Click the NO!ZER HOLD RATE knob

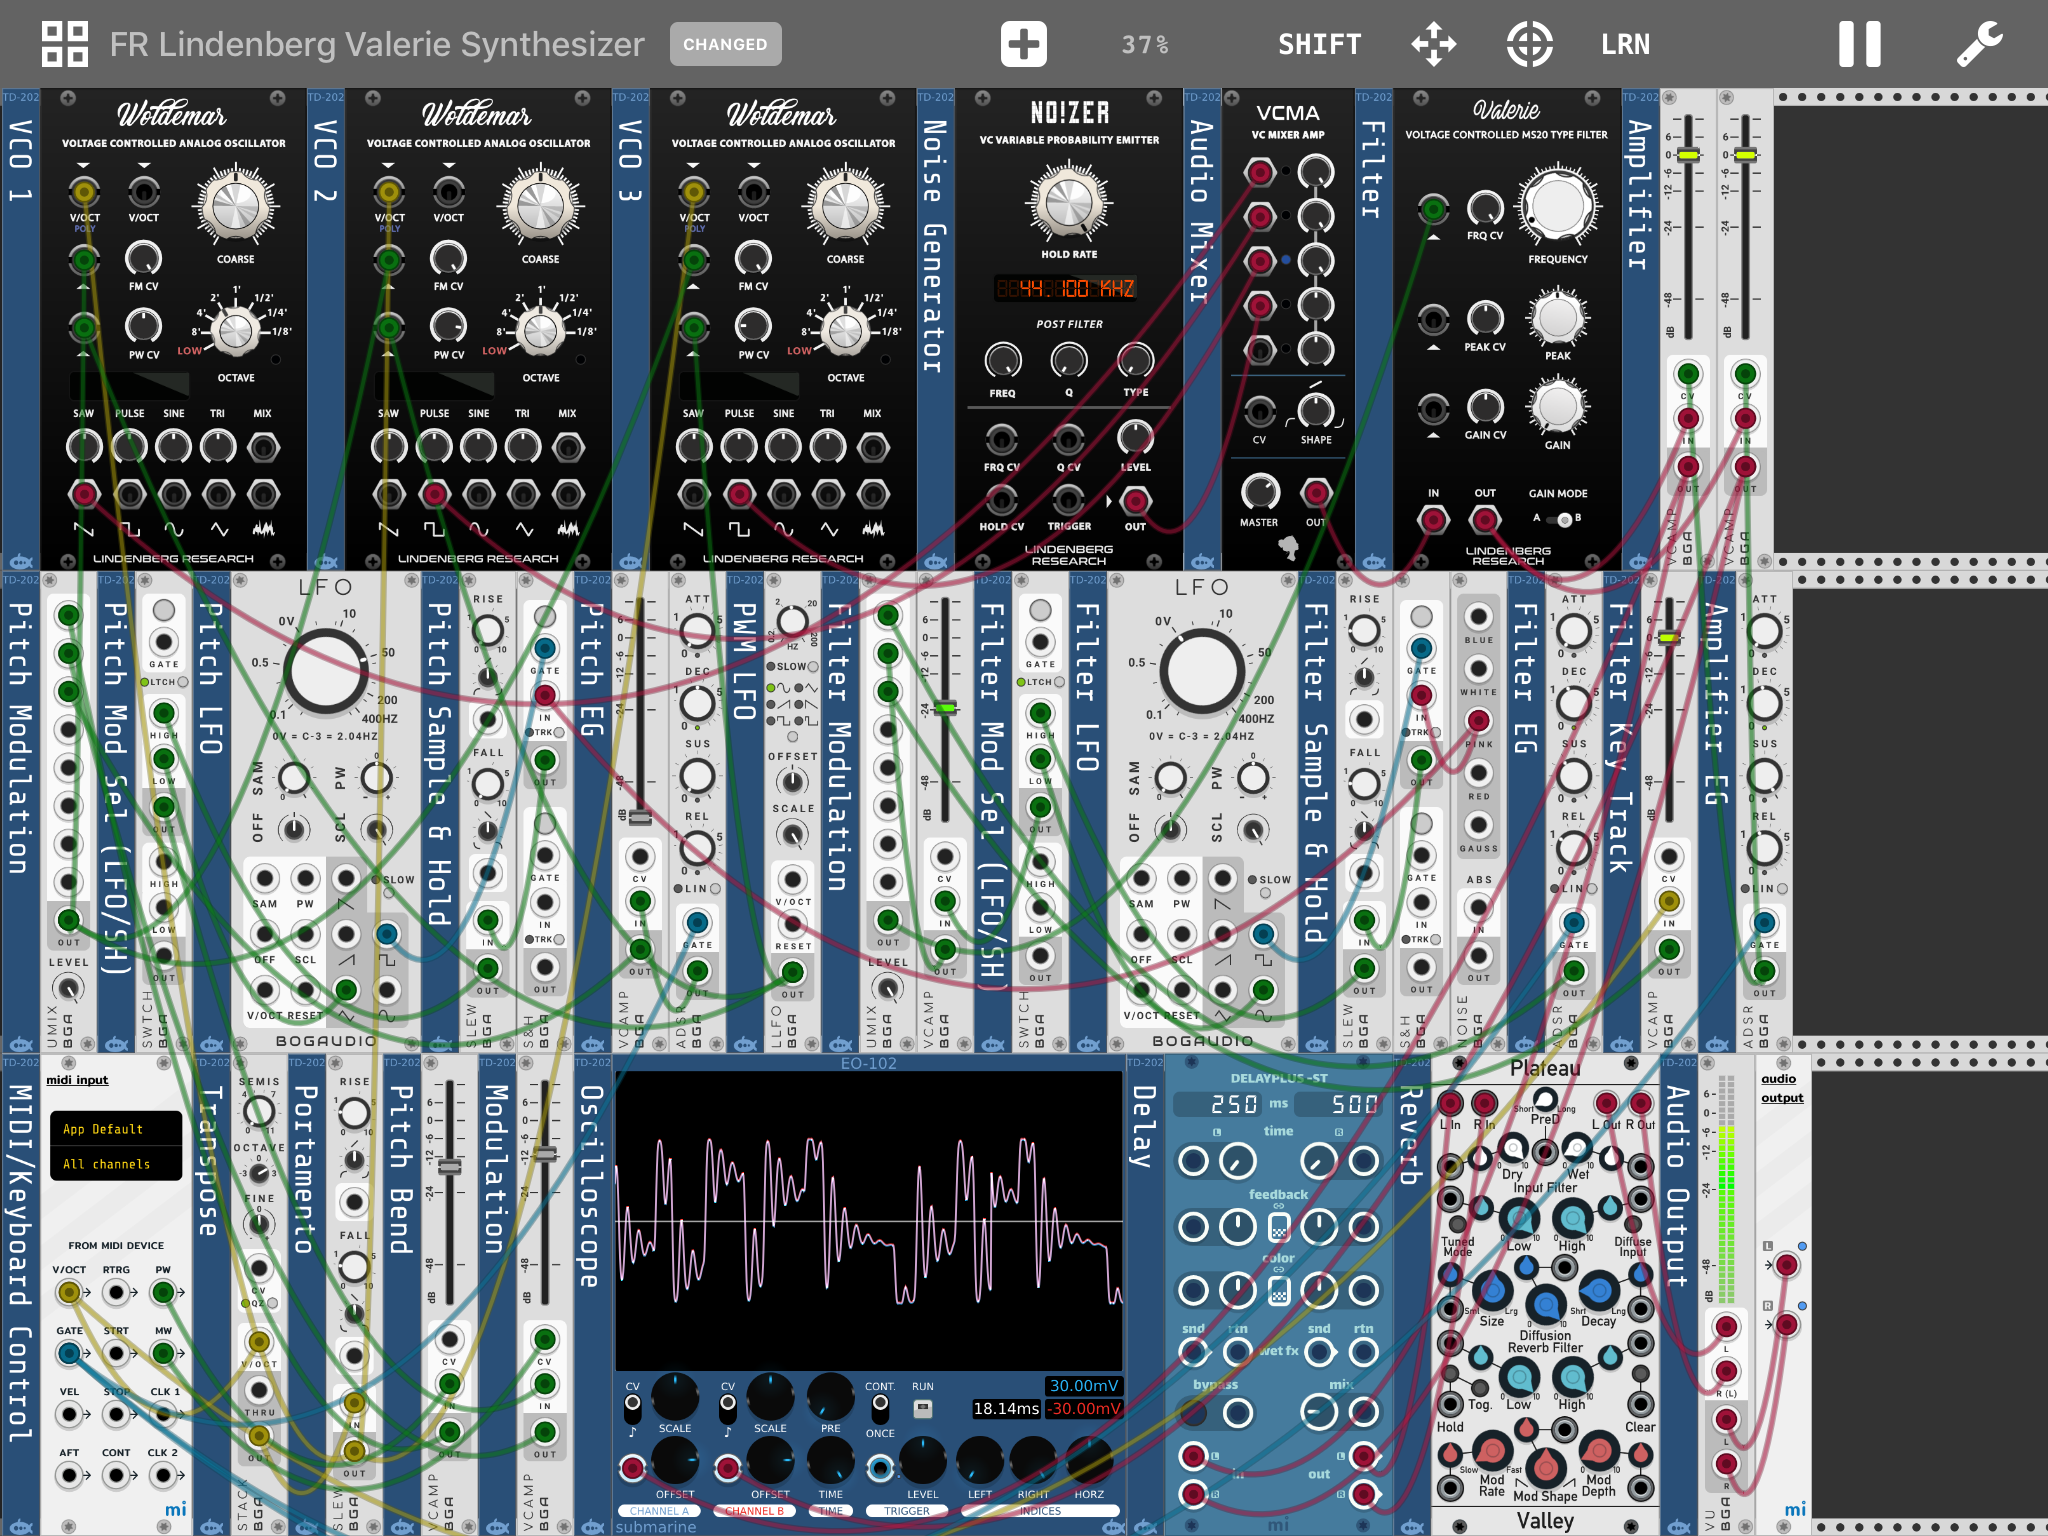[x=1068, y=202]
